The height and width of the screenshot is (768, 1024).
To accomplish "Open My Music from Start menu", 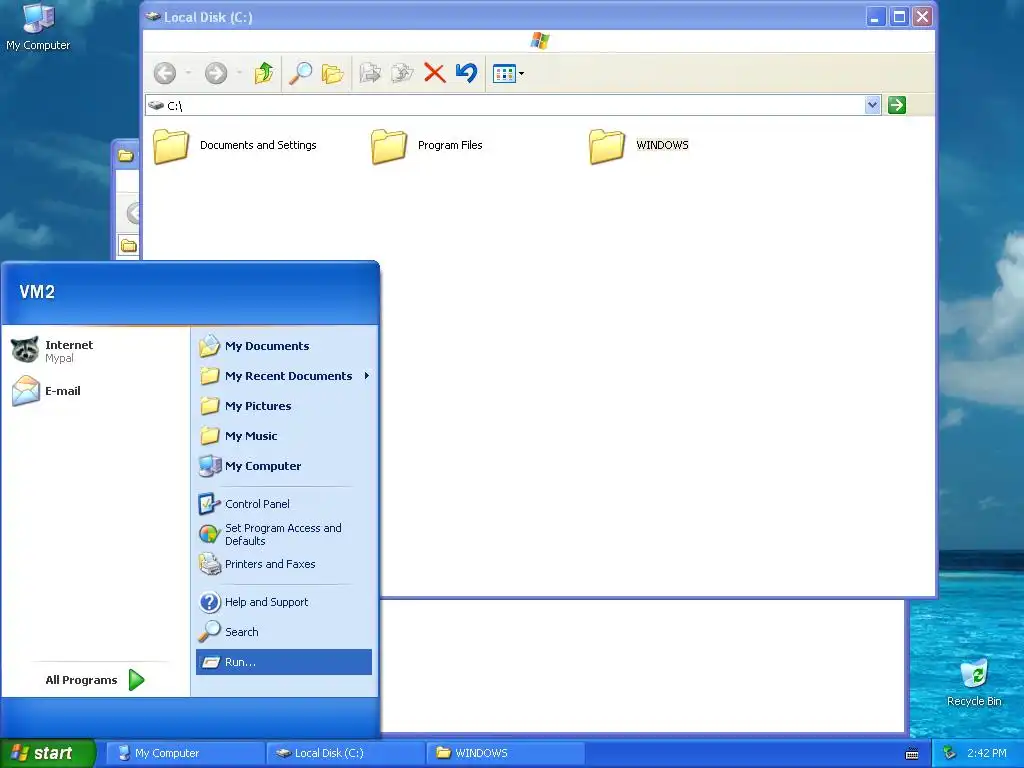I will (284, 436).
